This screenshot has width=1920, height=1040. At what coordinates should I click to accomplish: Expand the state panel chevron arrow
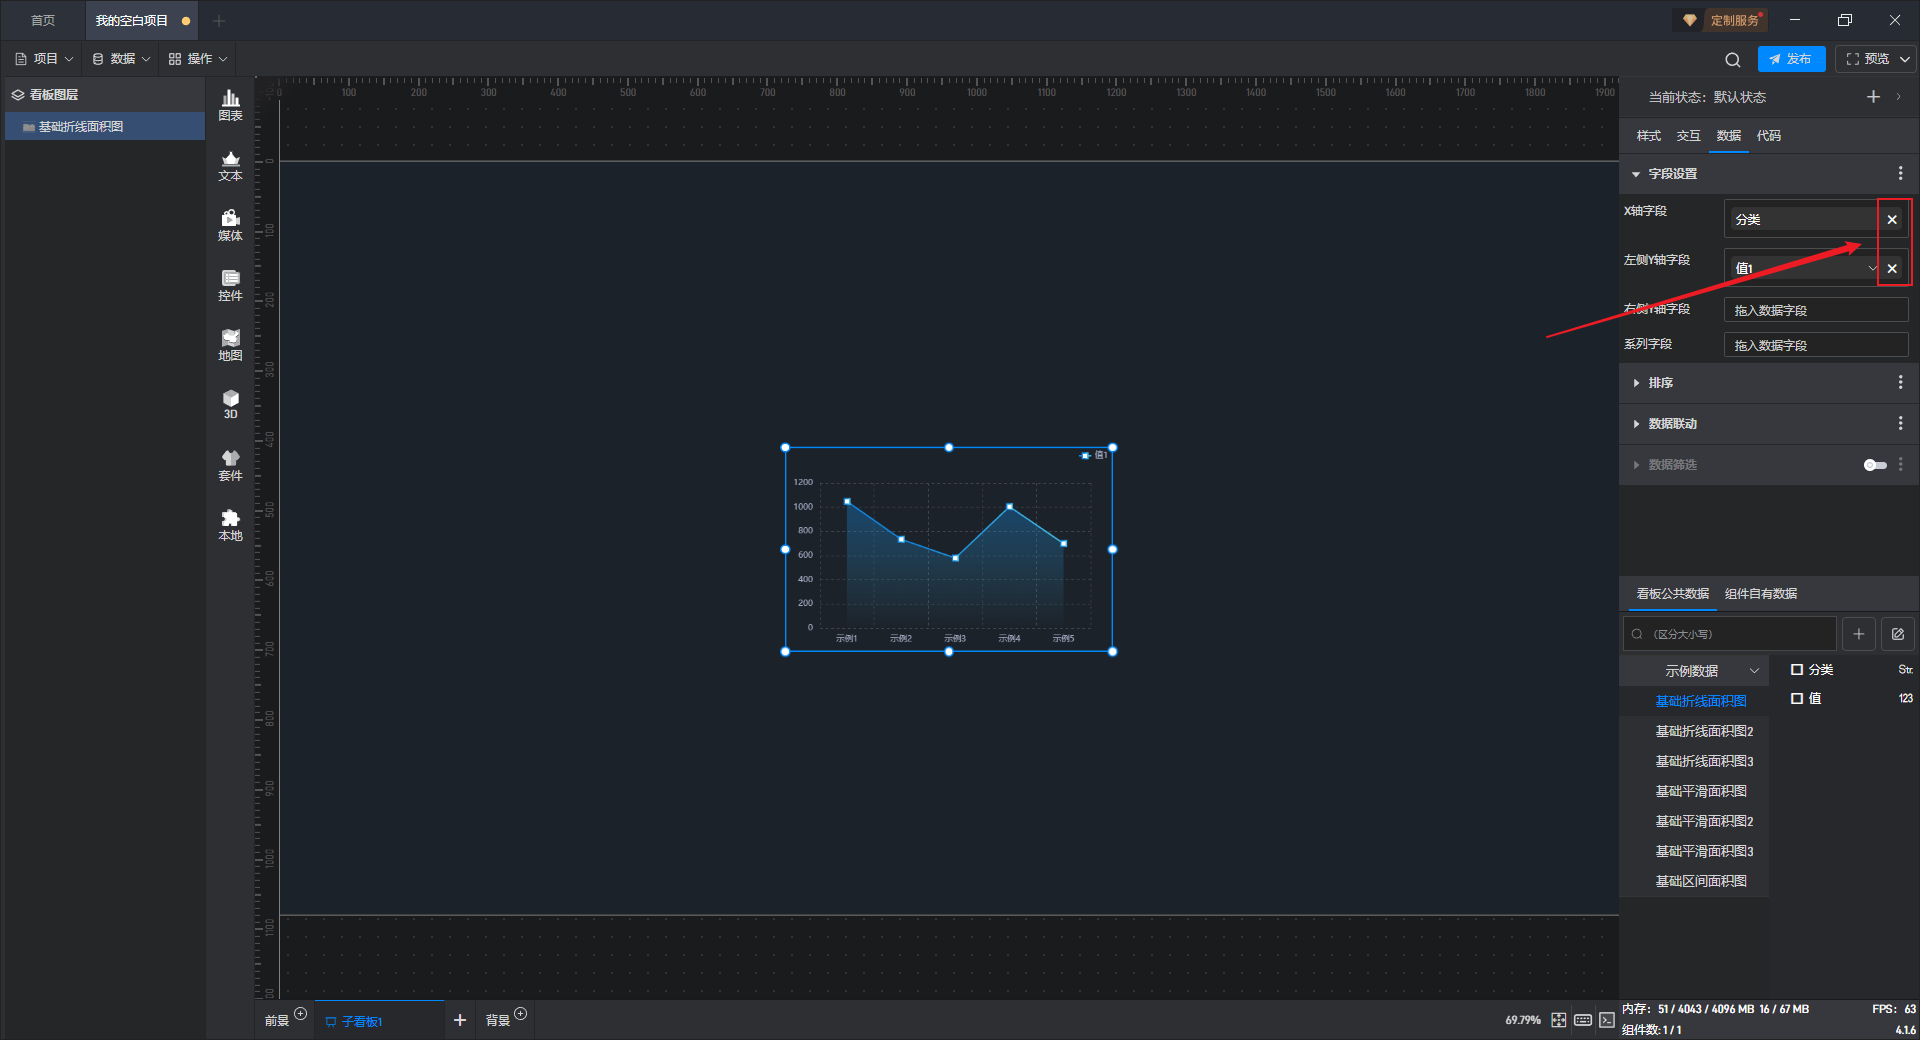[1898, 97]
